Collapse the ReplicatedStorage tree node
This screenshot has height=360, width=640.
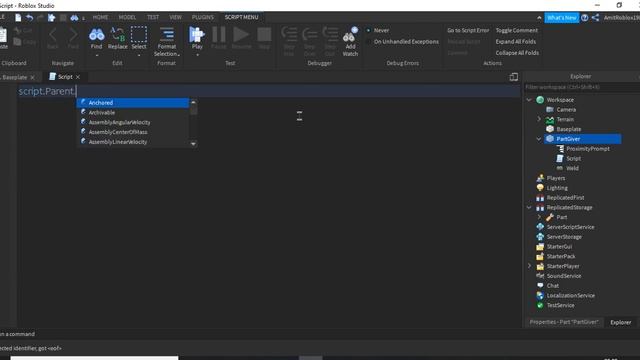click(529, 208)
